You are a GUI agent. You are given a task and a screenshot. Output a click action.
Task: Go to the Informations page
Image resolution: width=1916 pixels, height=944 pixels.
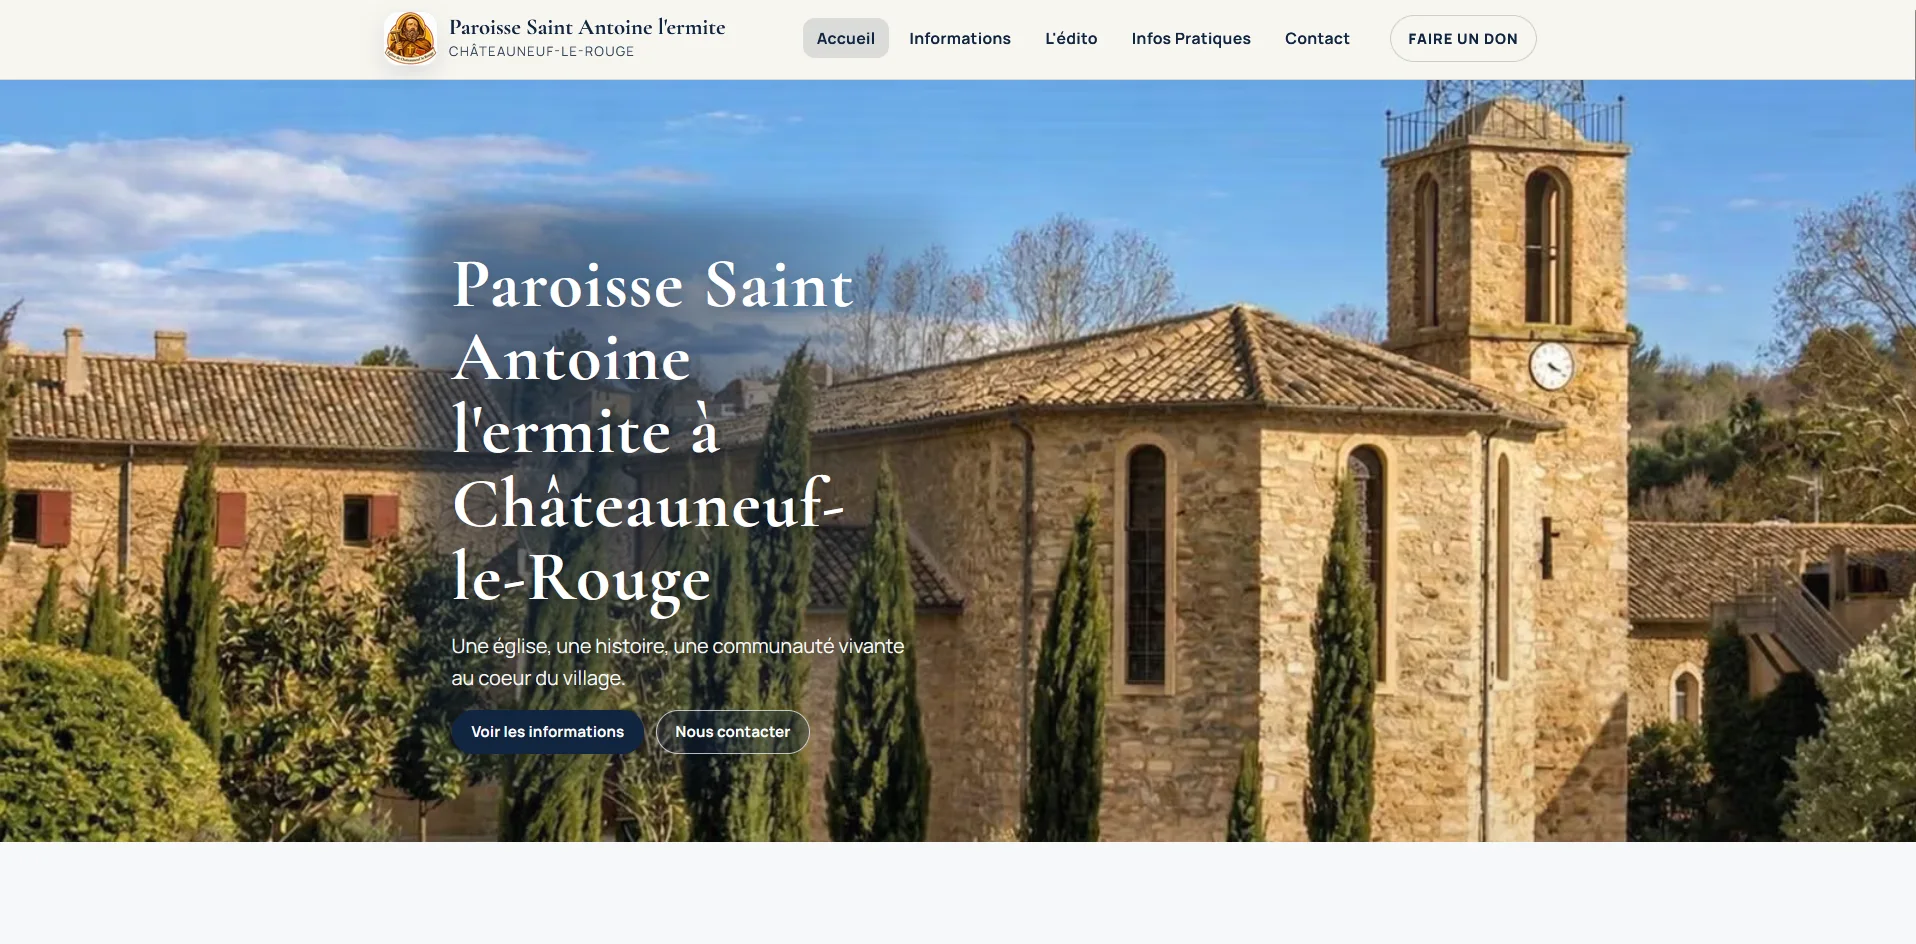pyautogui.click(x=960, y=38)
